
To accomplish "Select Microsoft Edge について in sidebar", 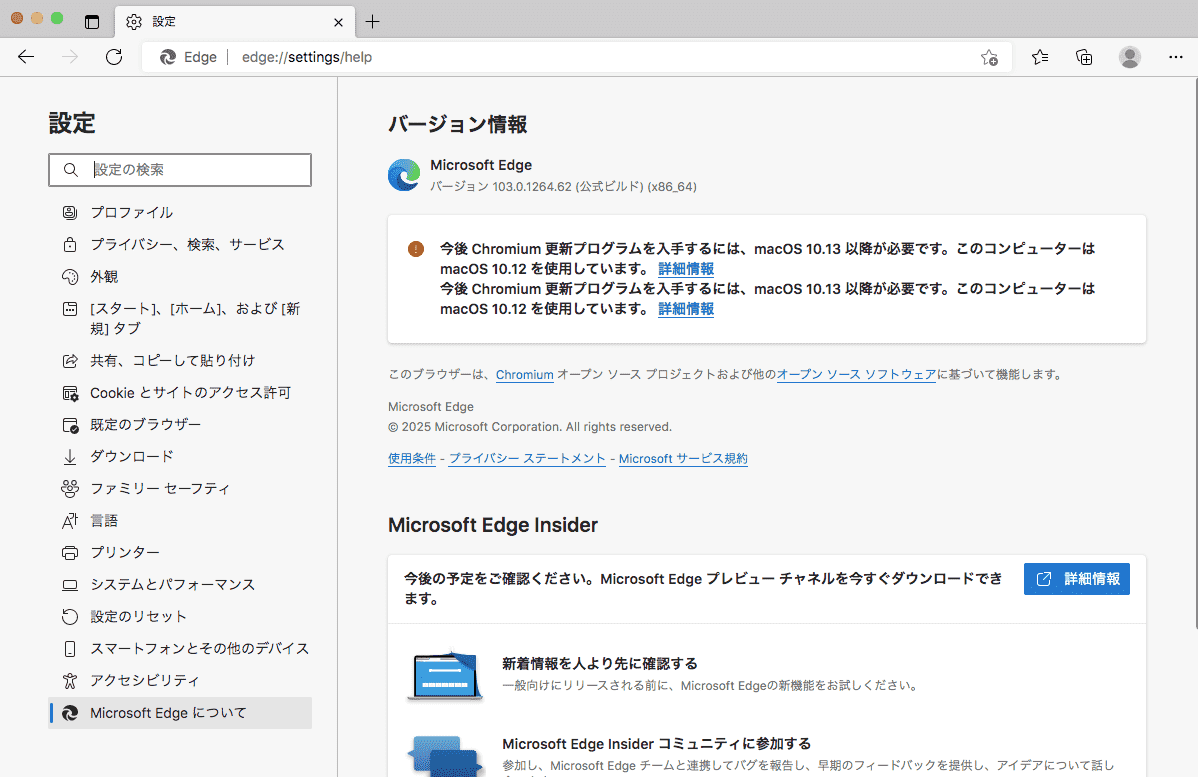I will click(x=180, y=713).
